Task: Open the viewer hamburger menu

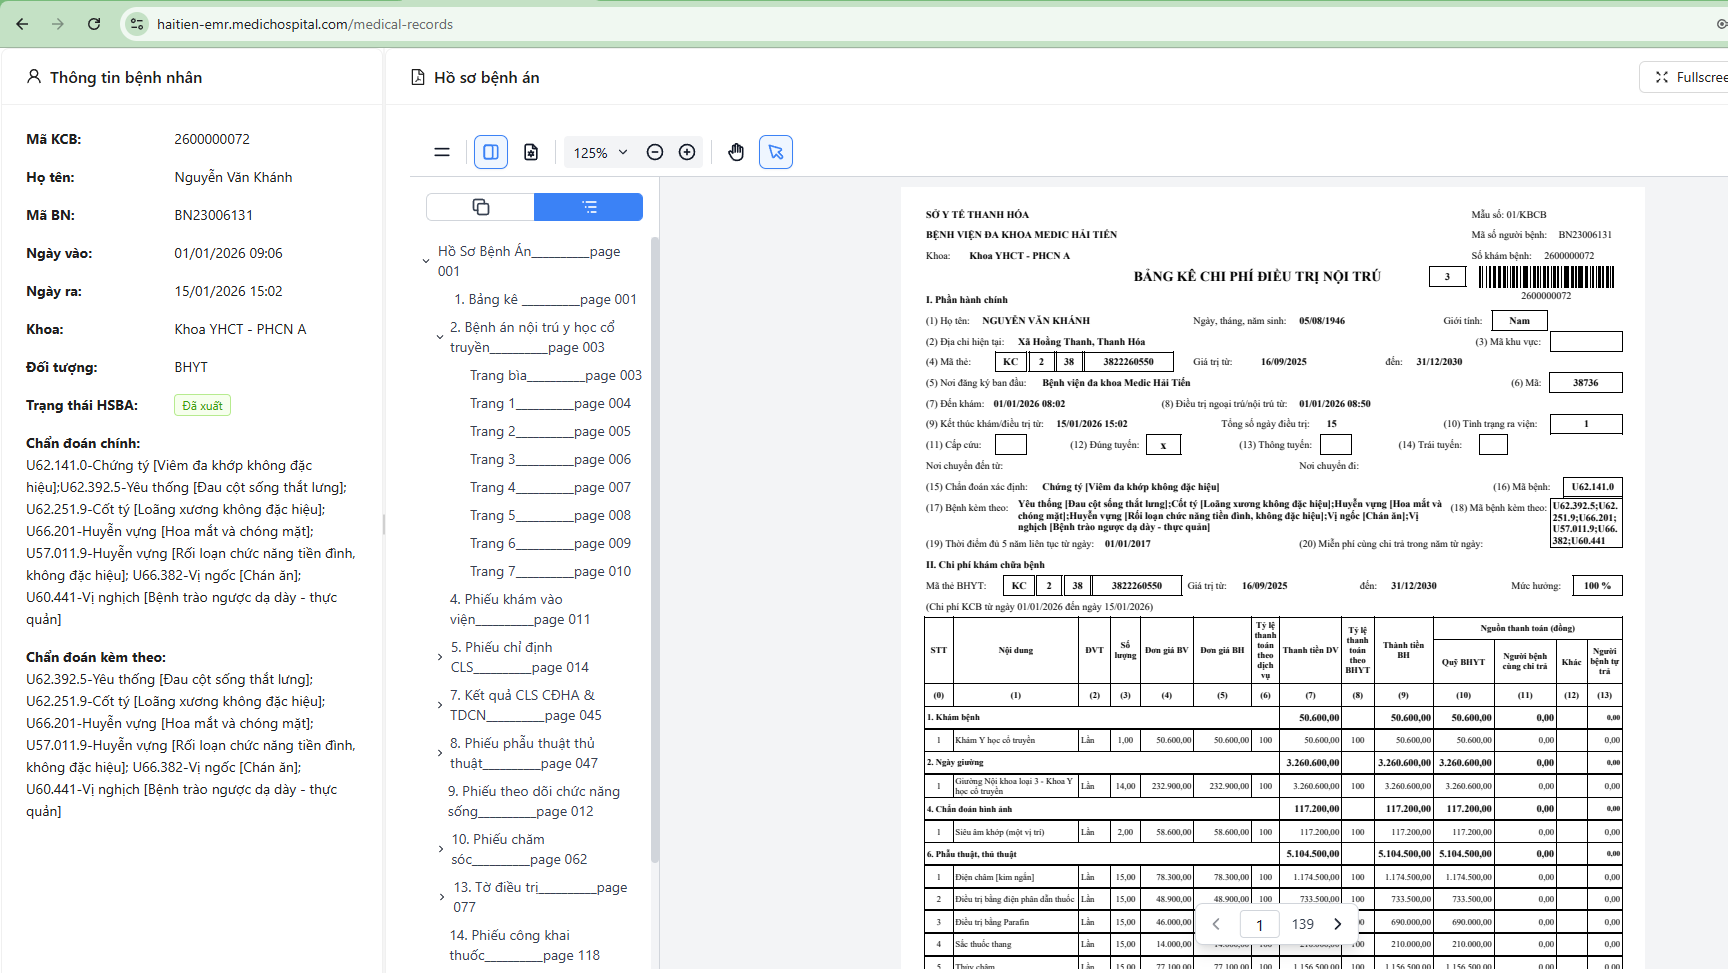Action: tap(441, 152)
